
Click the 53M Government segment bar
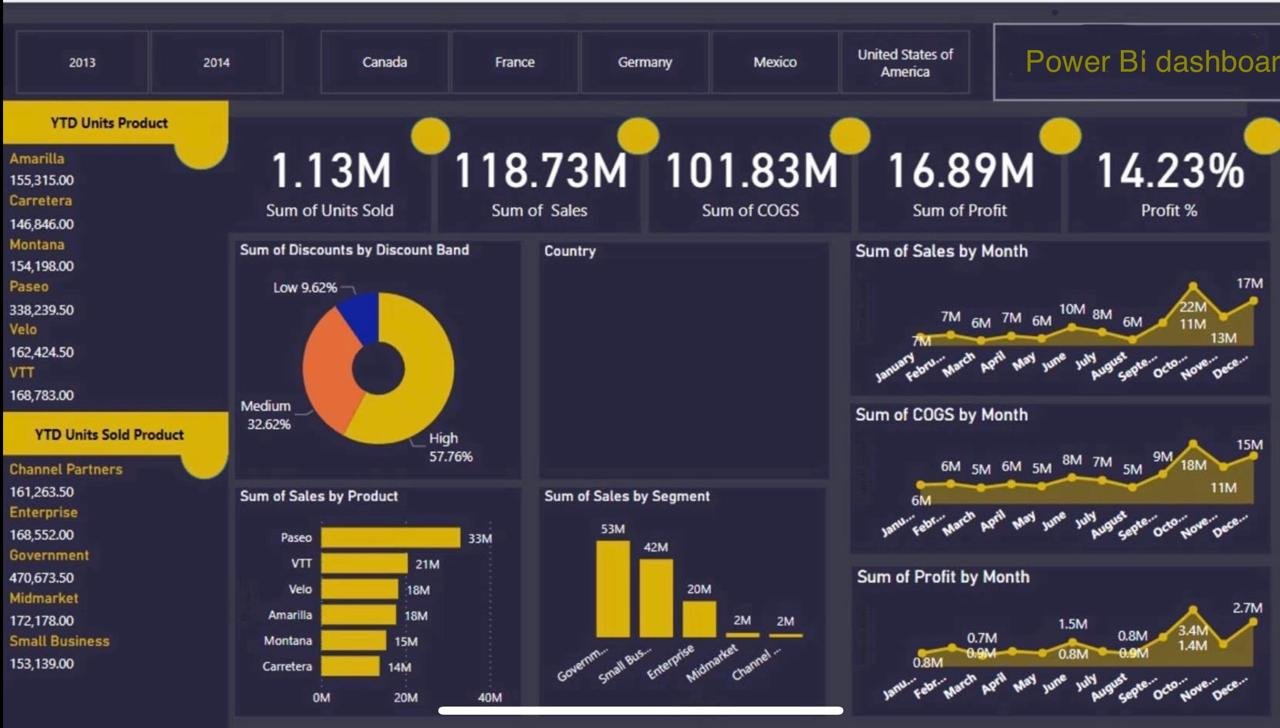pyautogui.click(x=613, y=589)
